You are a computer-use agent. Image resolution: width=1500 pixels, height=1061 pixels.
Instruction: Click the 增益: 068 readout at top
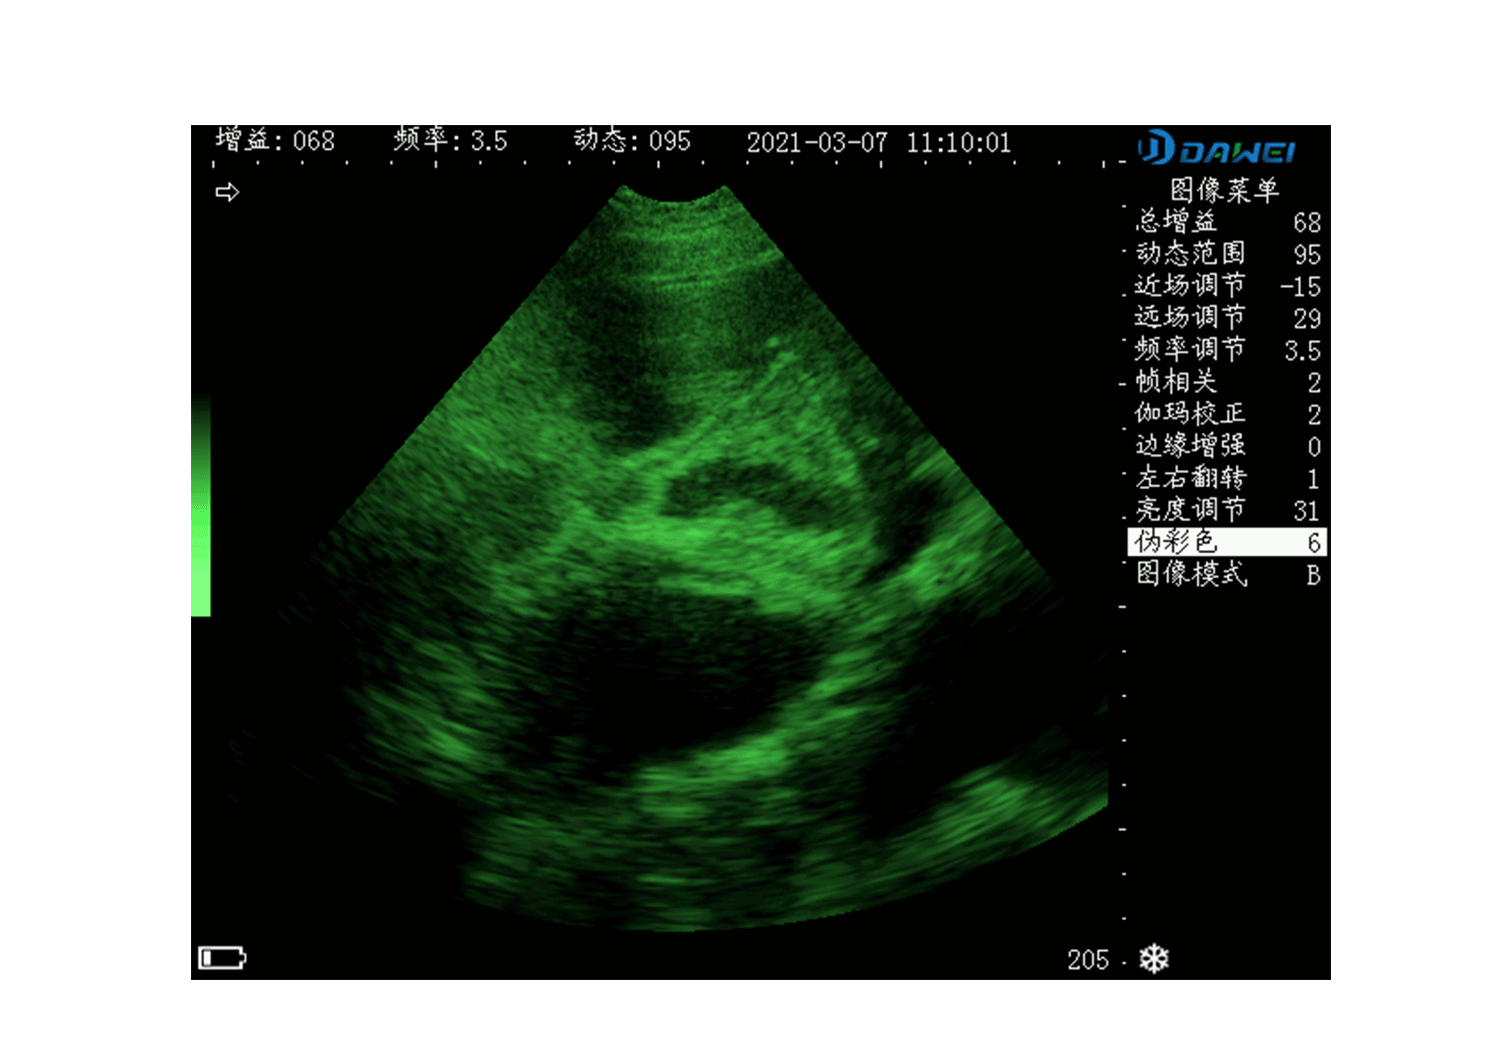pos(275,141)
